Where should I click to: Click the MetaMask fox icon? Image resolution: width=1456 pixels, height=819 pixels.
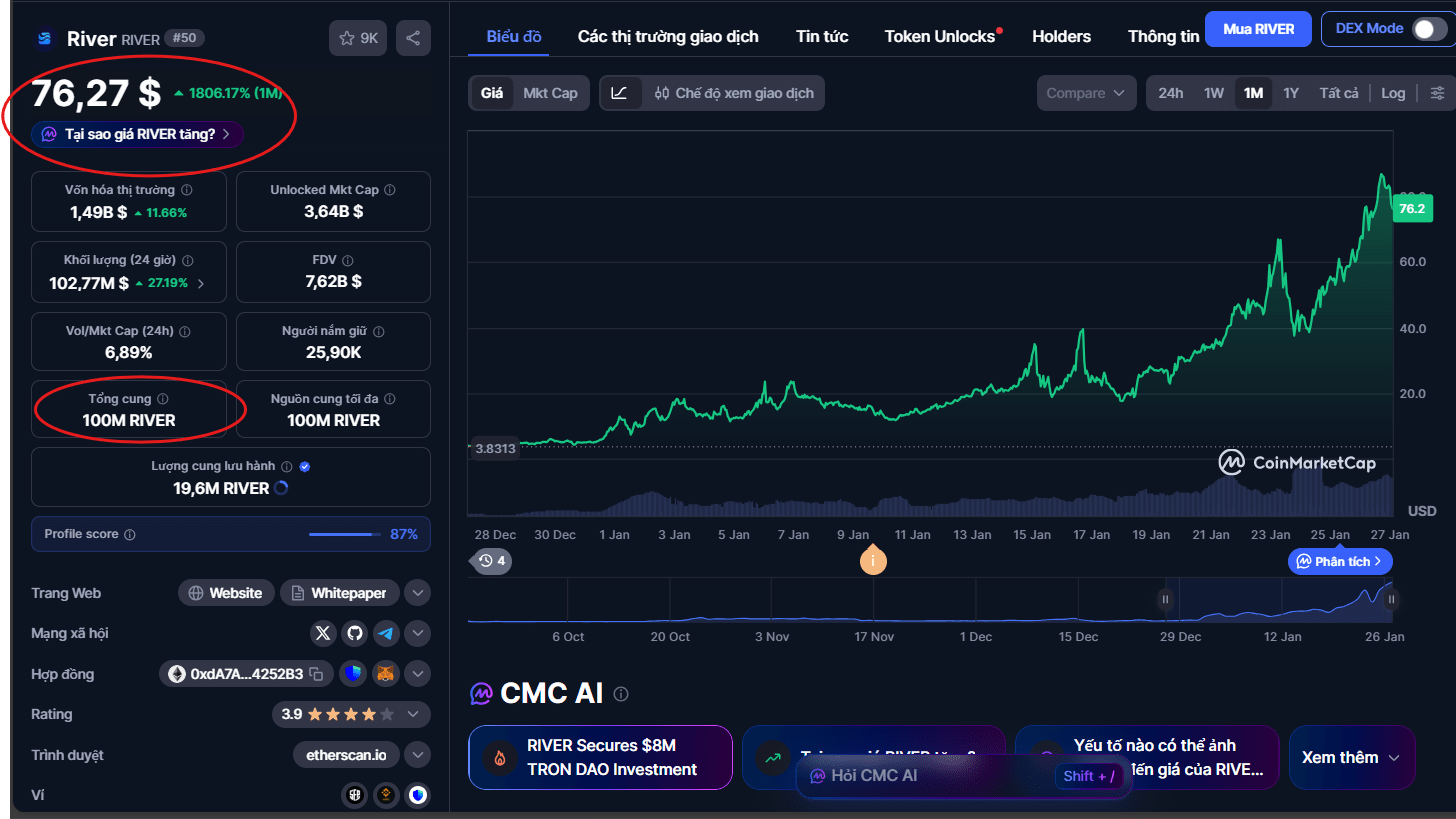385,674
